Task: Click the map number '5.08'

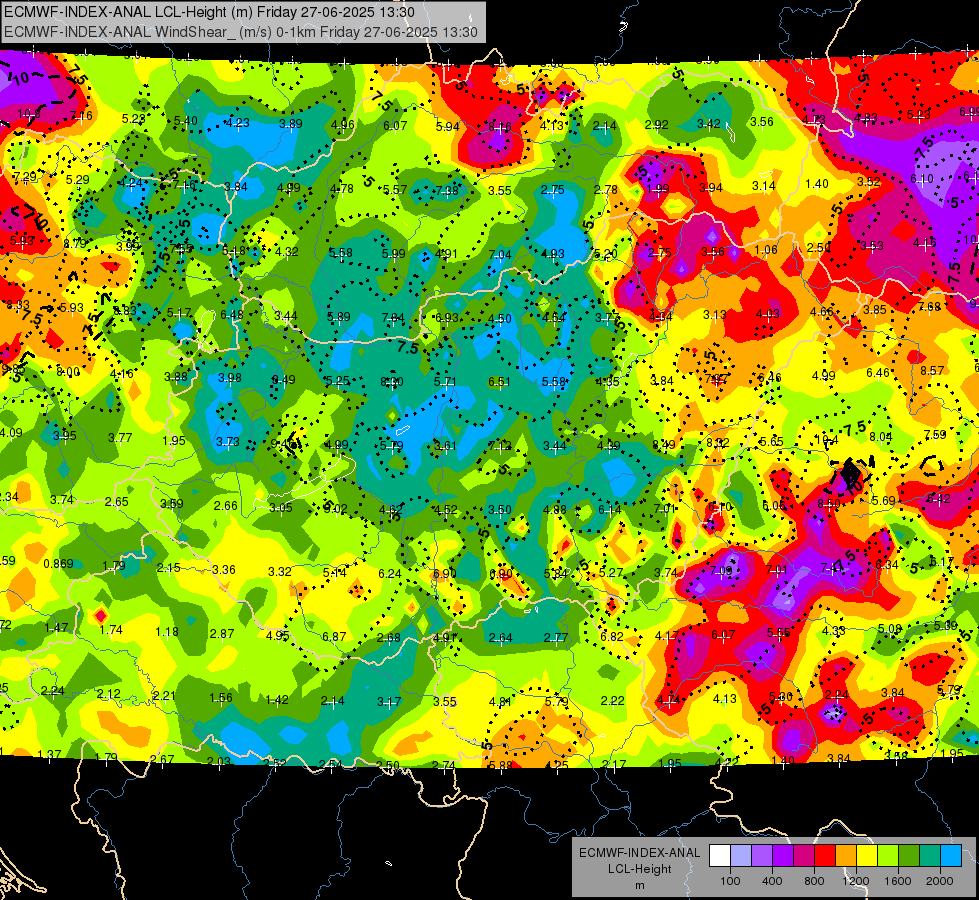Action: click(x=890, y=628)
